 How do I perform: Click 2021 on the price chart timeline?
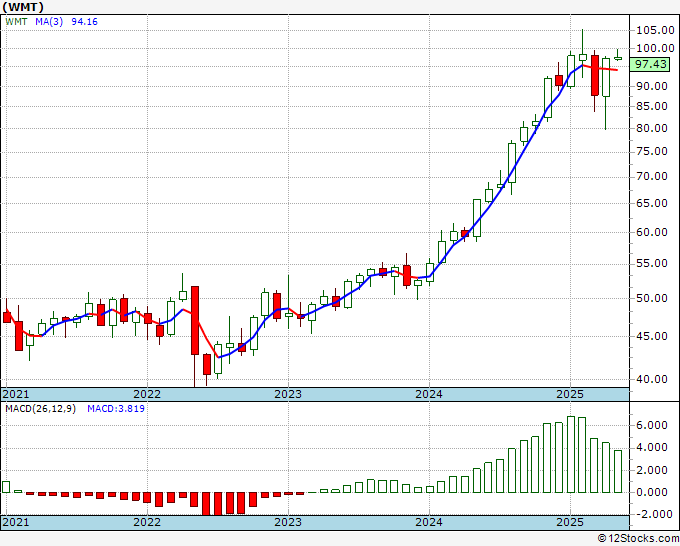pyautogui.click(x=16, y=394)
